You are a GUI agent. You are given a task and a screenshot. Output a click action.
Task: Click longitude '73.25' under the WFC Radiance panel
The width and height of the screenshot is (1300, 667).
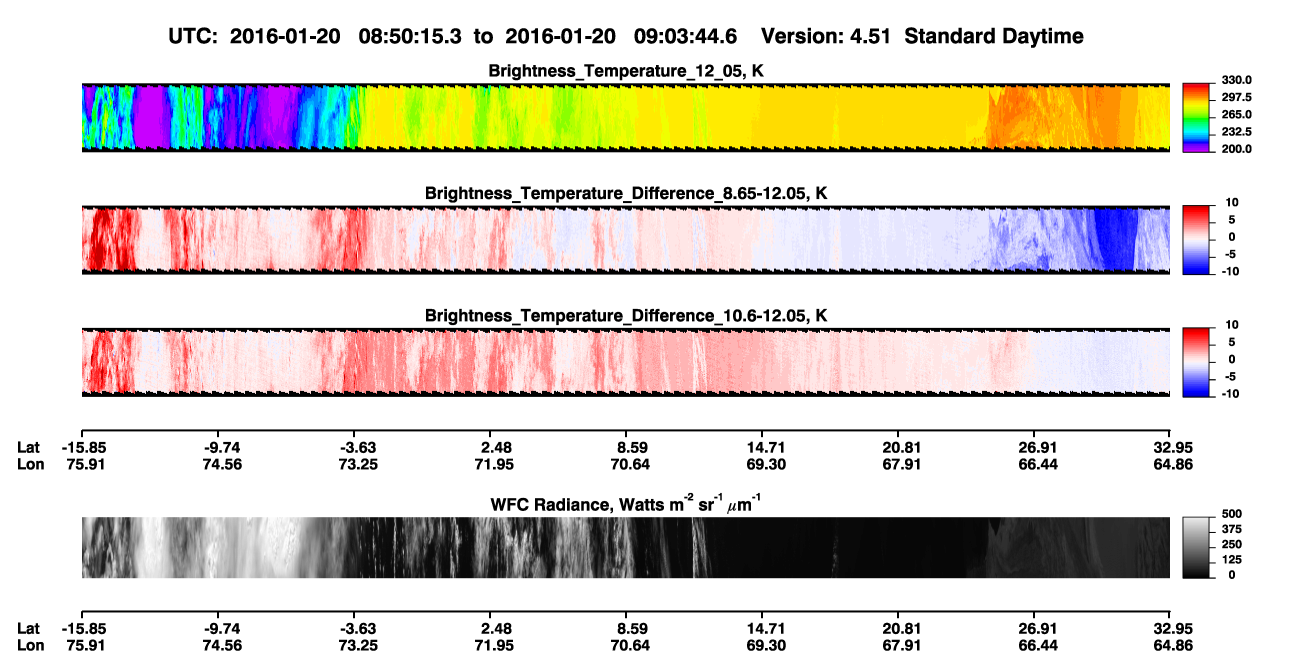point(360,644)
